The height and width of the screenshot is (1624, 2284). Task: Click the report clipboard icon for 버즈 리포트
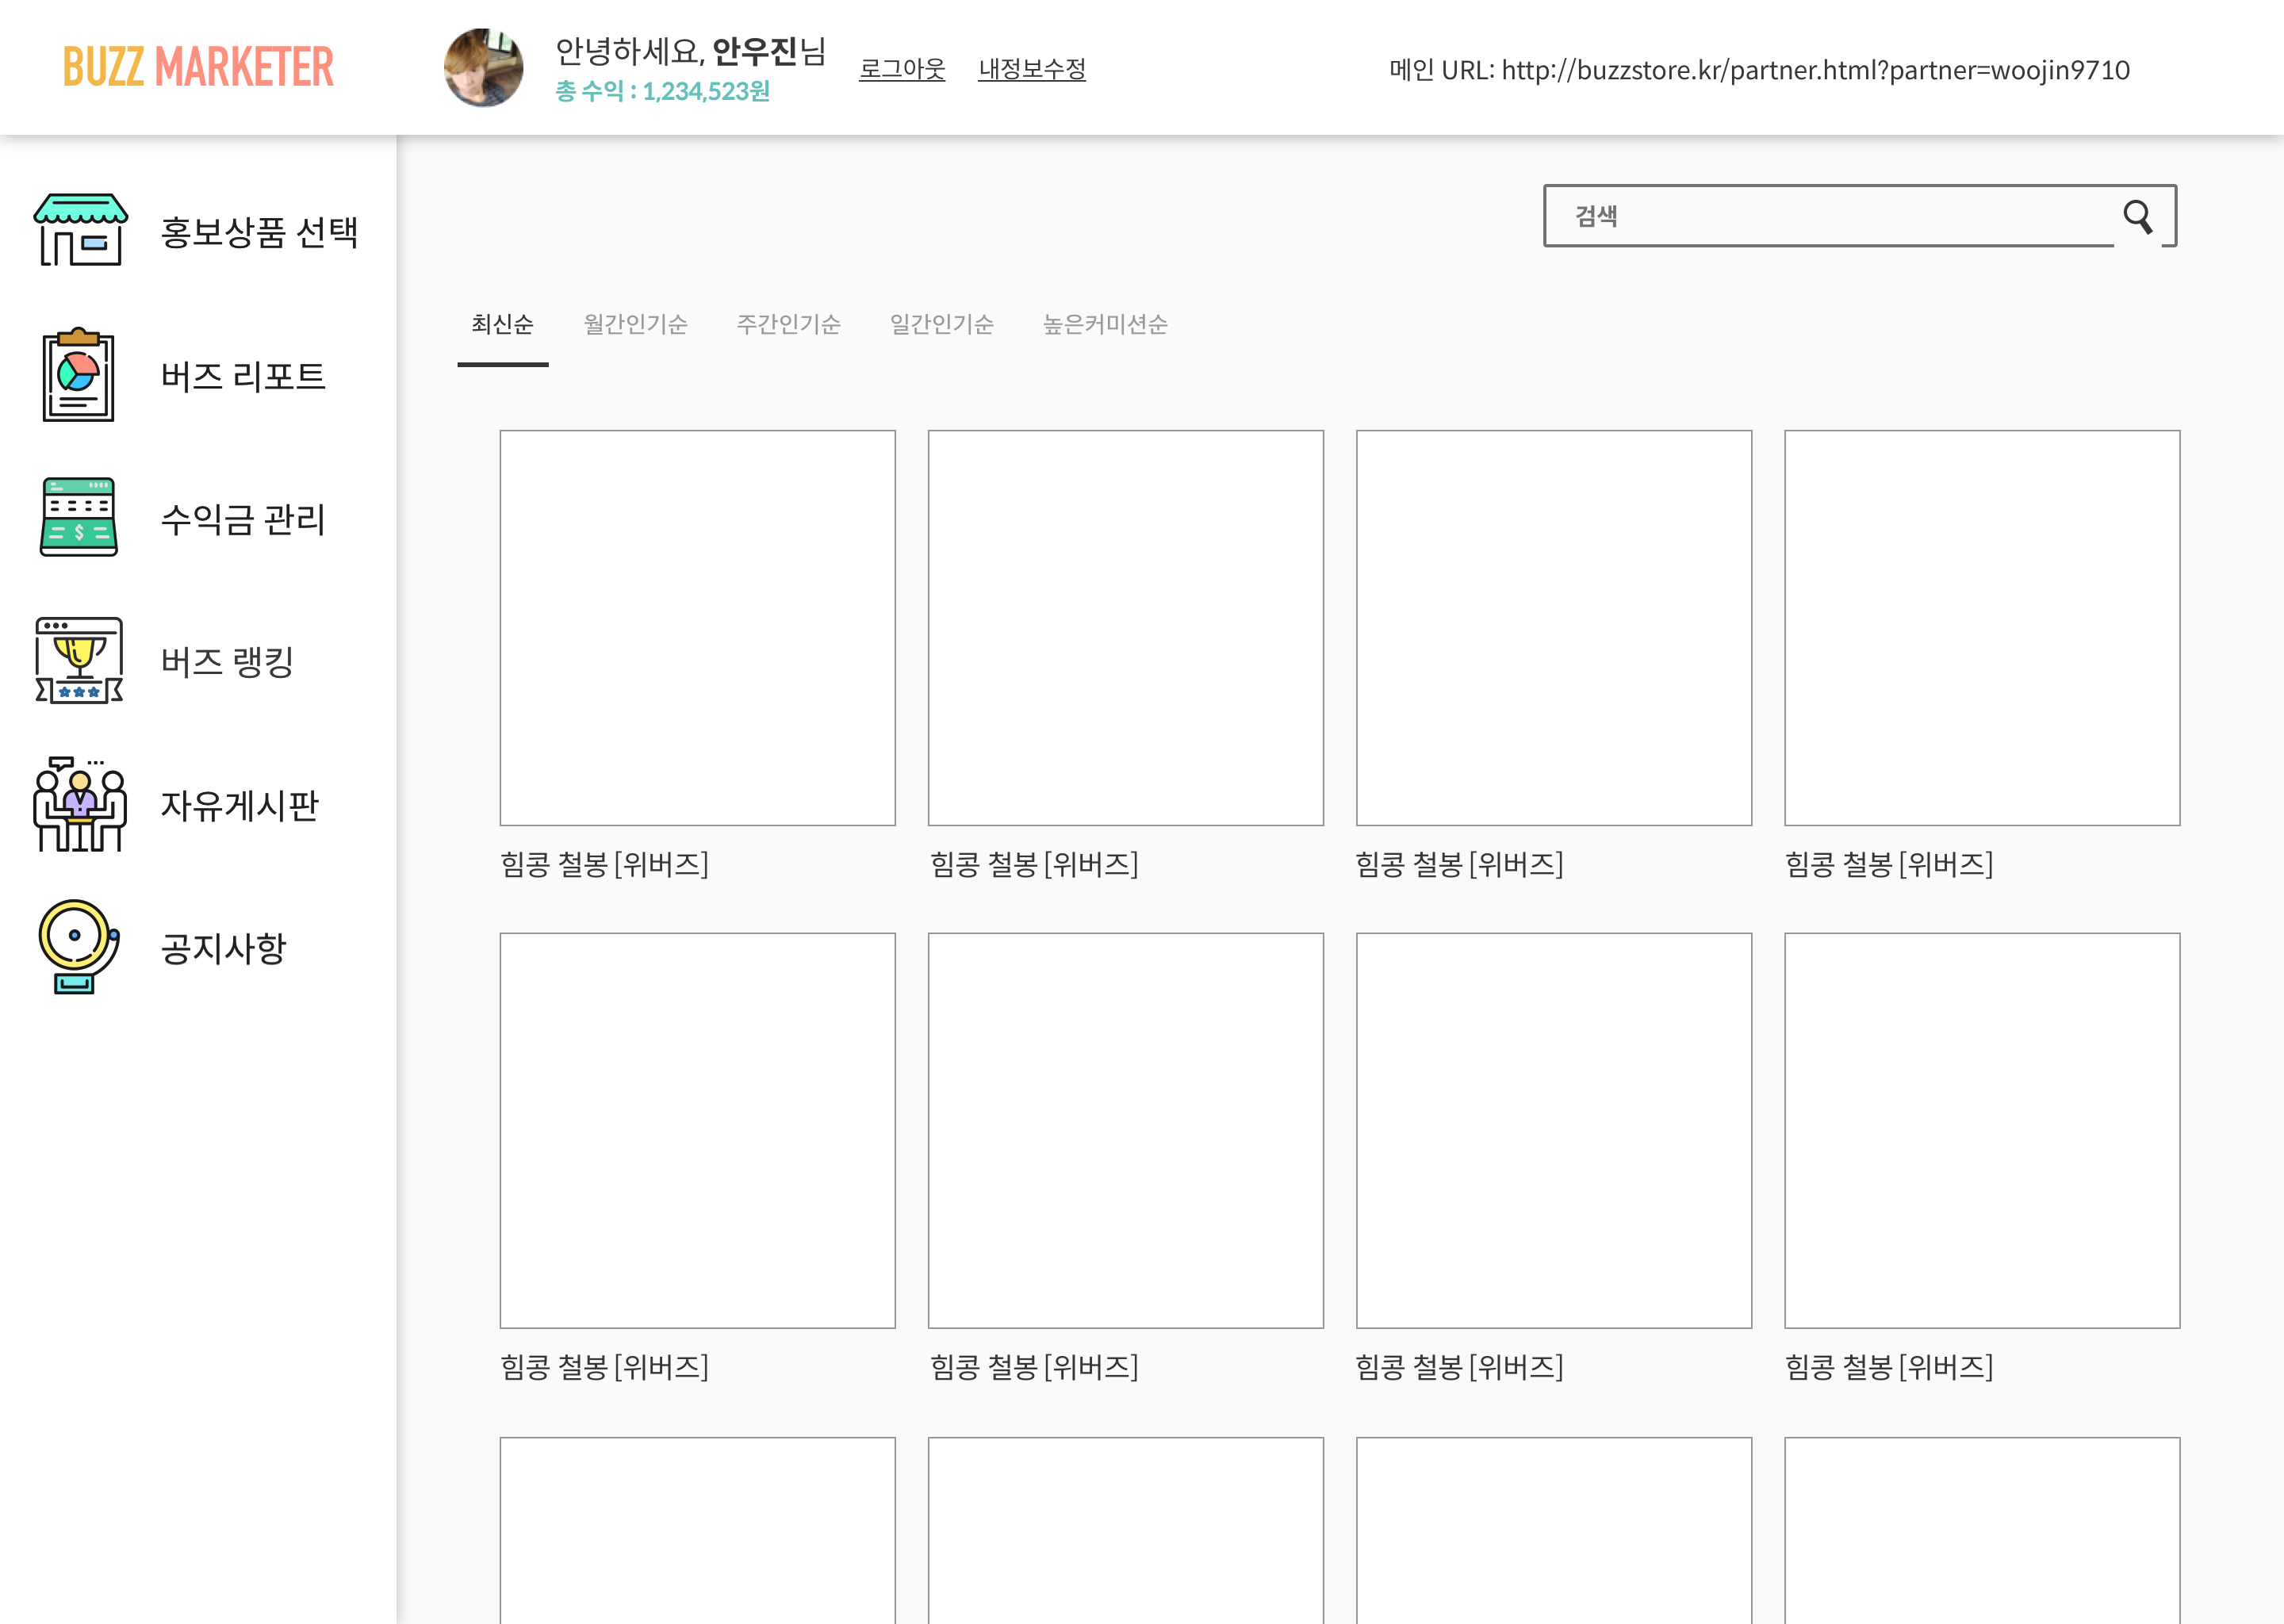pos(78,375)
